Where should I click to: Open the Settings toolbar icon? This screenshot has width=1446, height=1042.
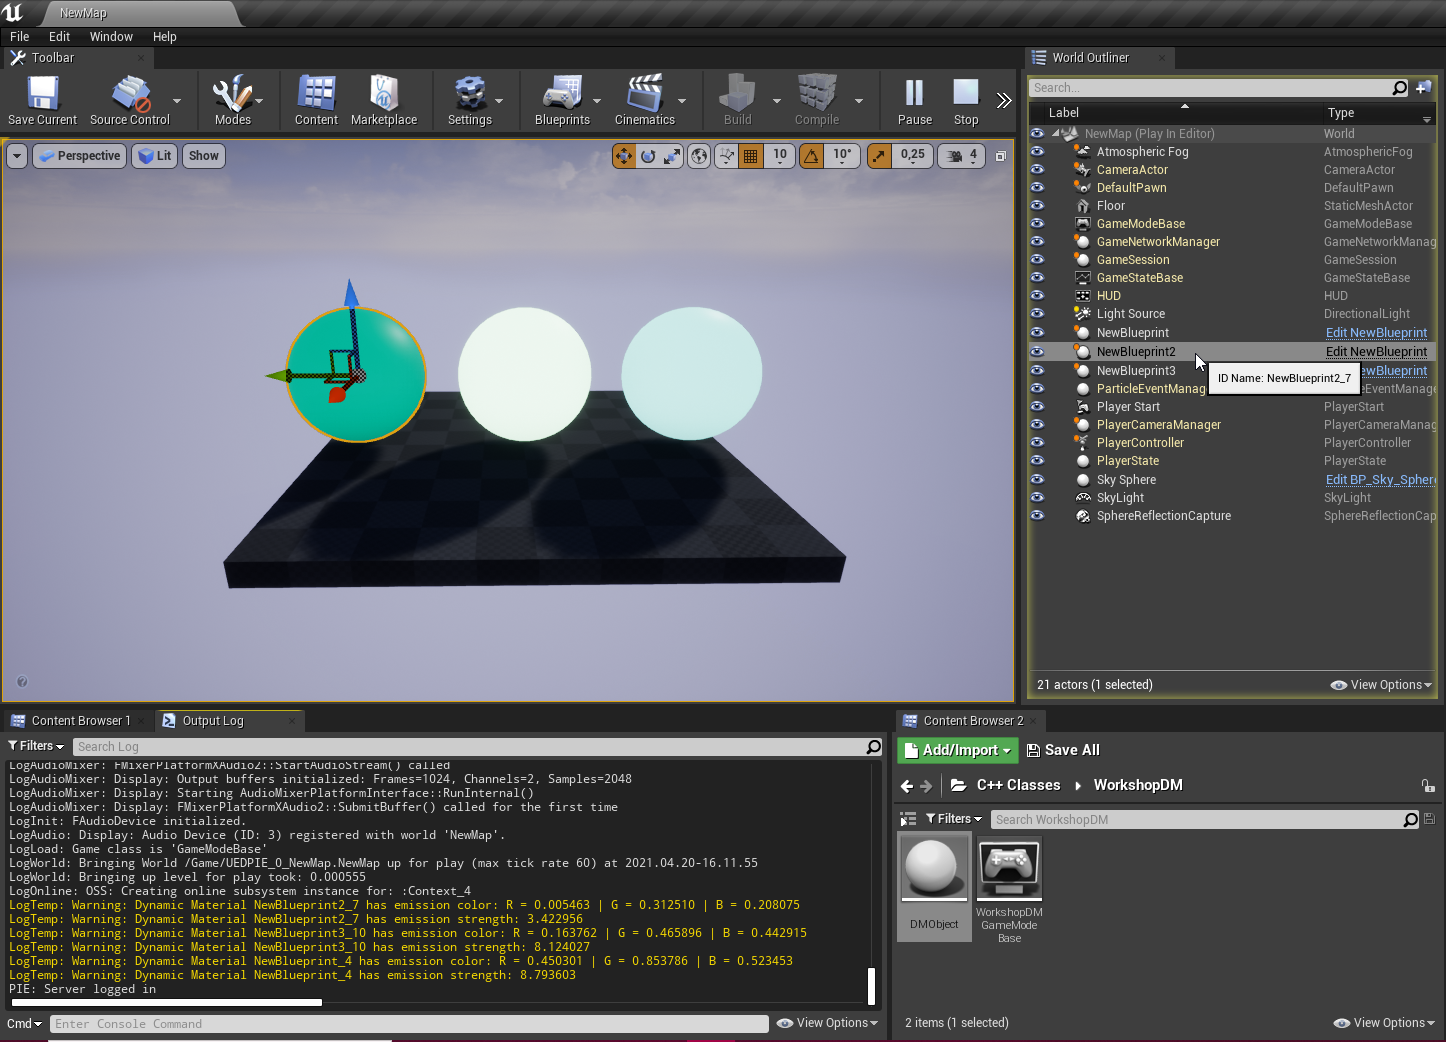470,101
